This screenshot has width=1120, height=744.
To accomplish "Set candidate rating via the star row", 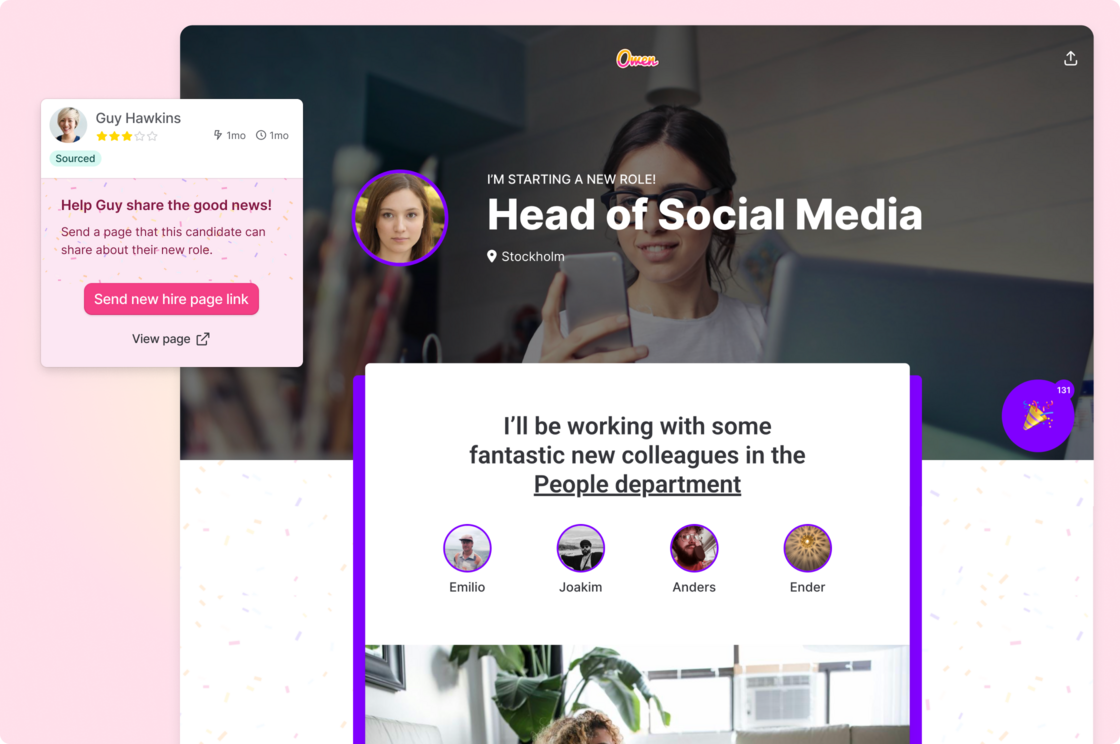I will click(126, 136).
